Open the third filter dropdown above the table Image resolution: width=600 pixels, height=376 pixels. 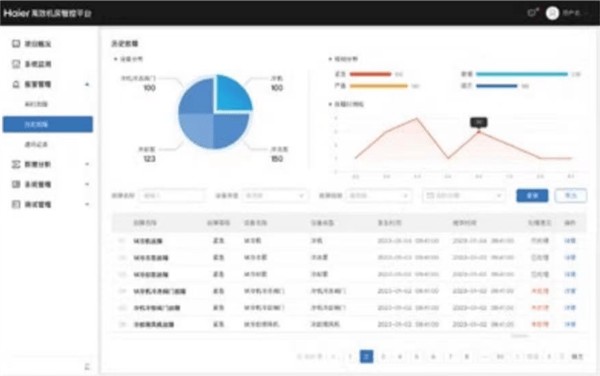[379, 195]
